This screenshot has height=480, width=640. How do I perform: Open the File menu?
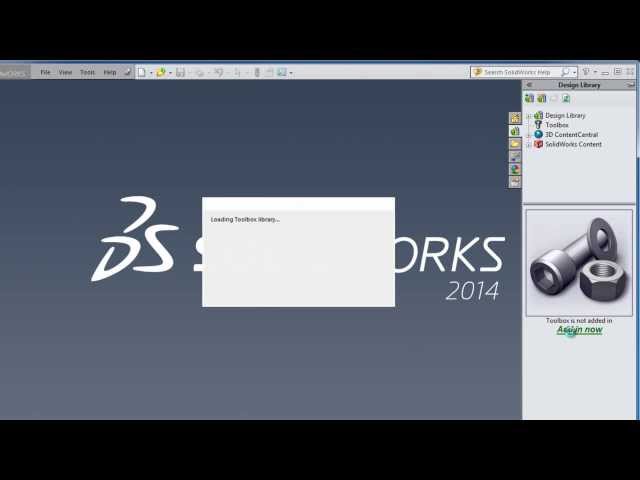pyautogui.click(x=45, y=72)
